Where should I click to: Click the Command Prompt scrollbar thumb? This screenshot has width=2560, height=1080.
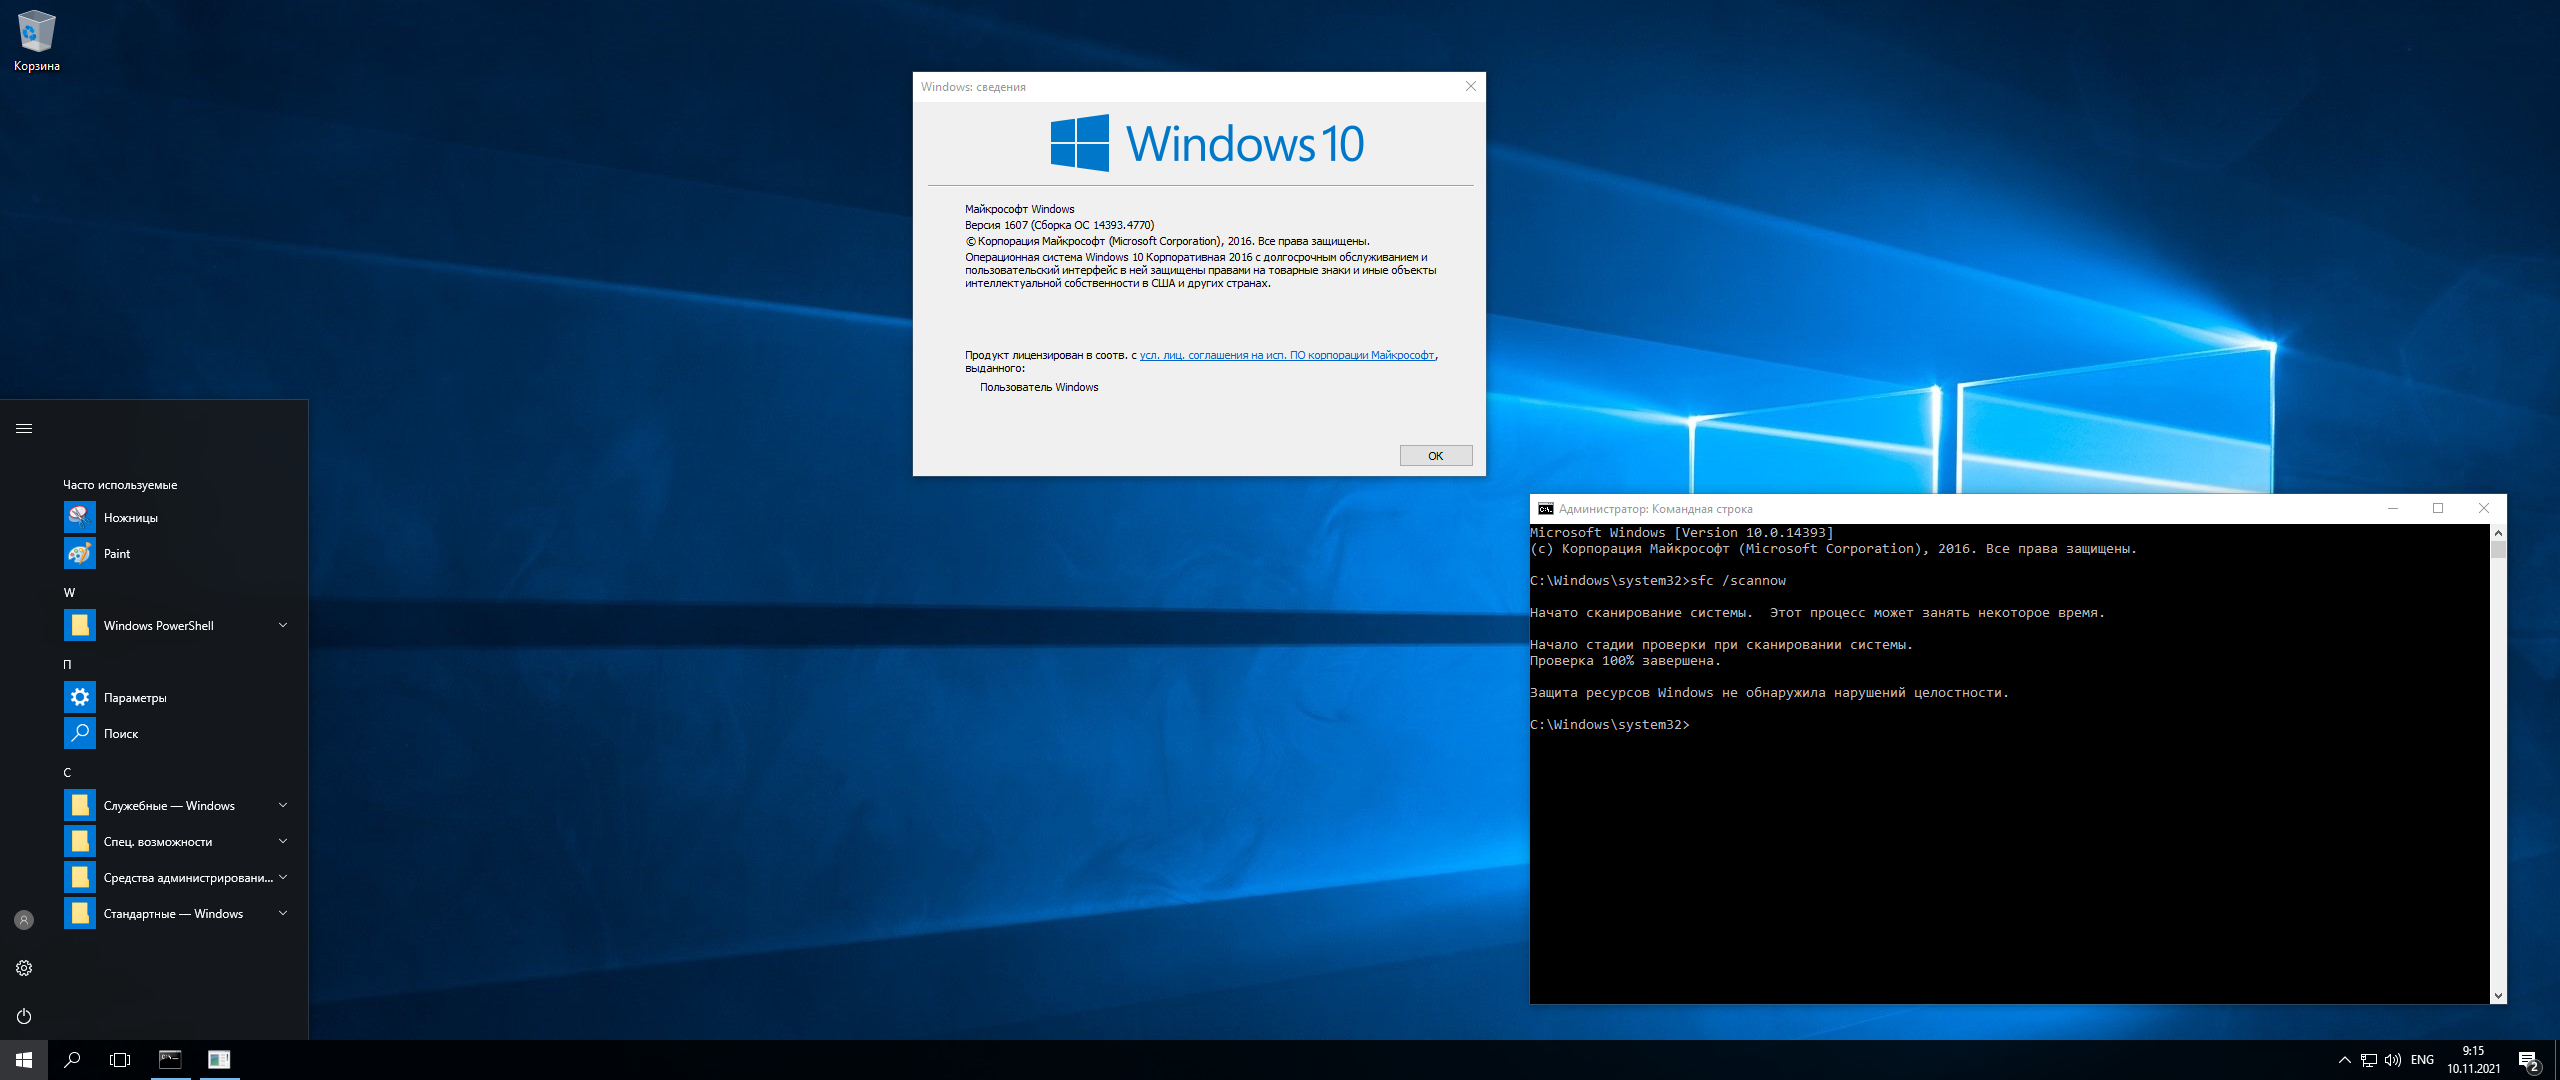click(x=2498, y=549)
